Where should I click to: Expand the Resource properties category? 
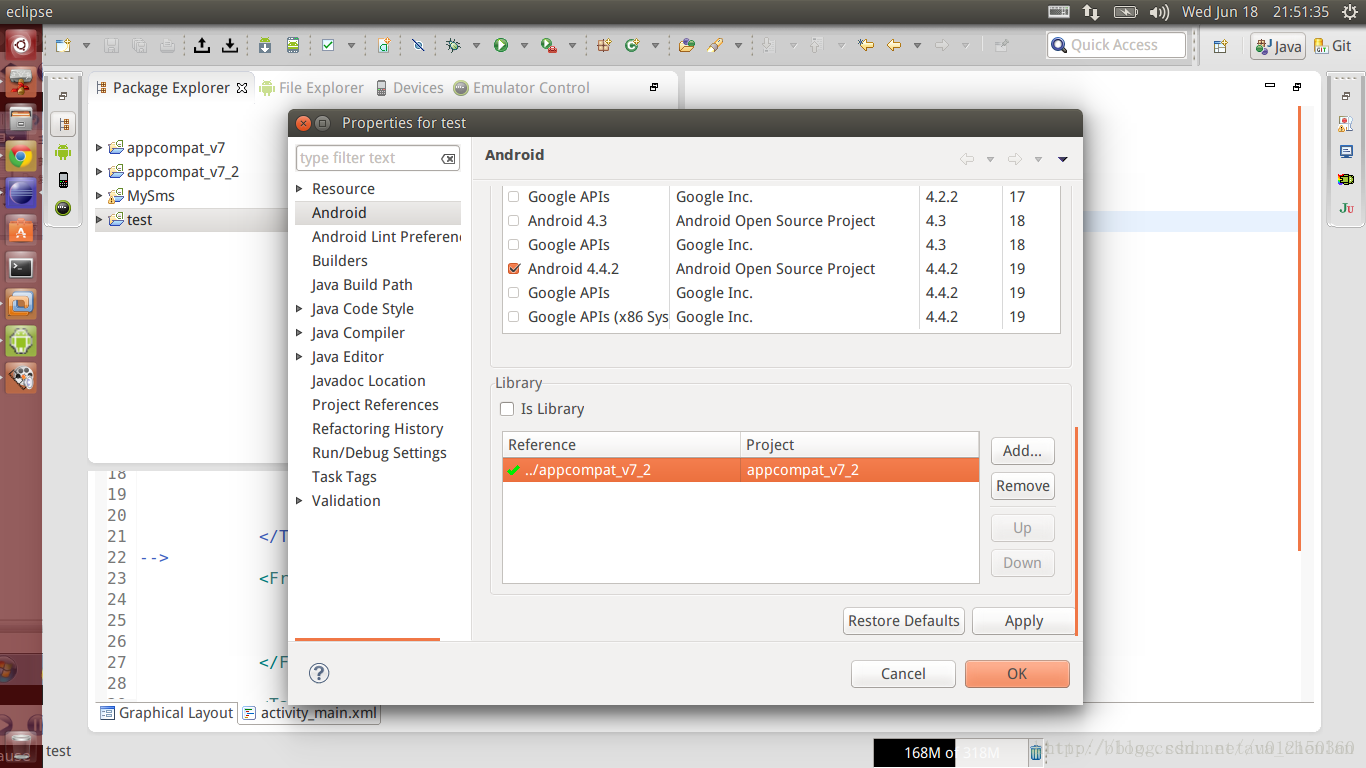299,189
